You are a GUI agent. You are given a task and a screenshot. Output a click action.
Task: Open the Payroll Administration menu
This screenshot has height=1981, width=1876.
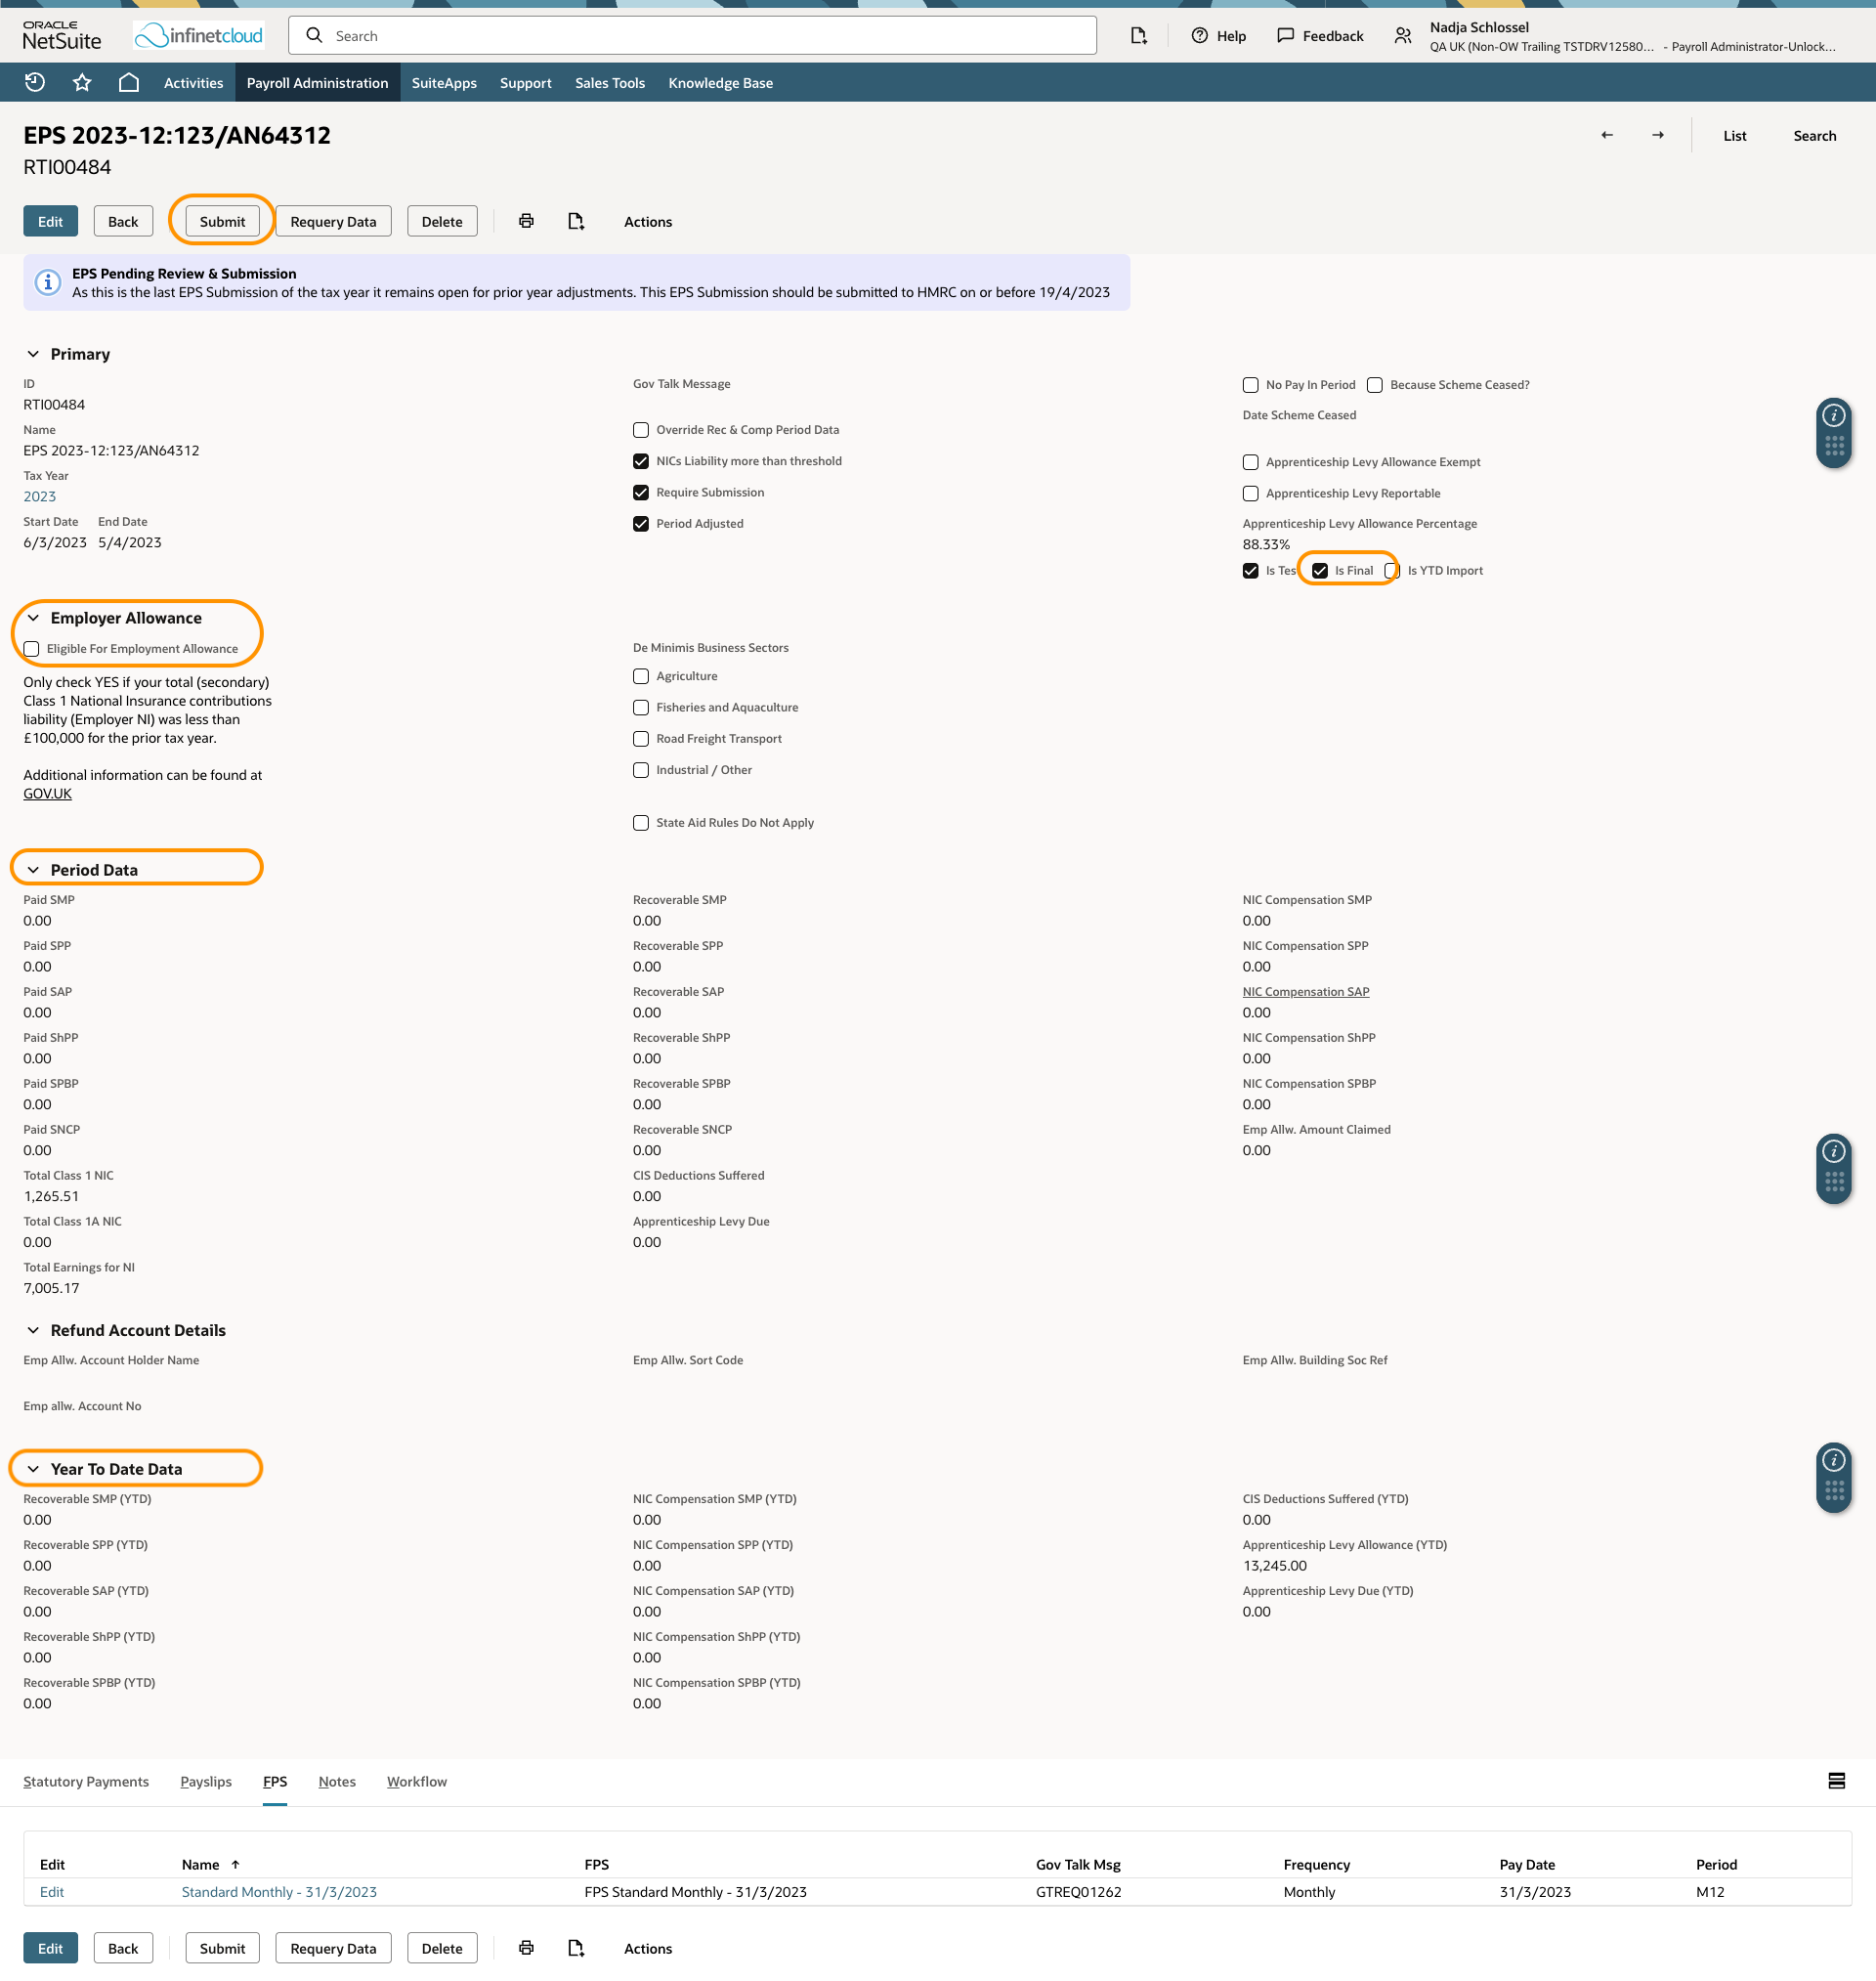pyautogui.click(x=317, y=83)
